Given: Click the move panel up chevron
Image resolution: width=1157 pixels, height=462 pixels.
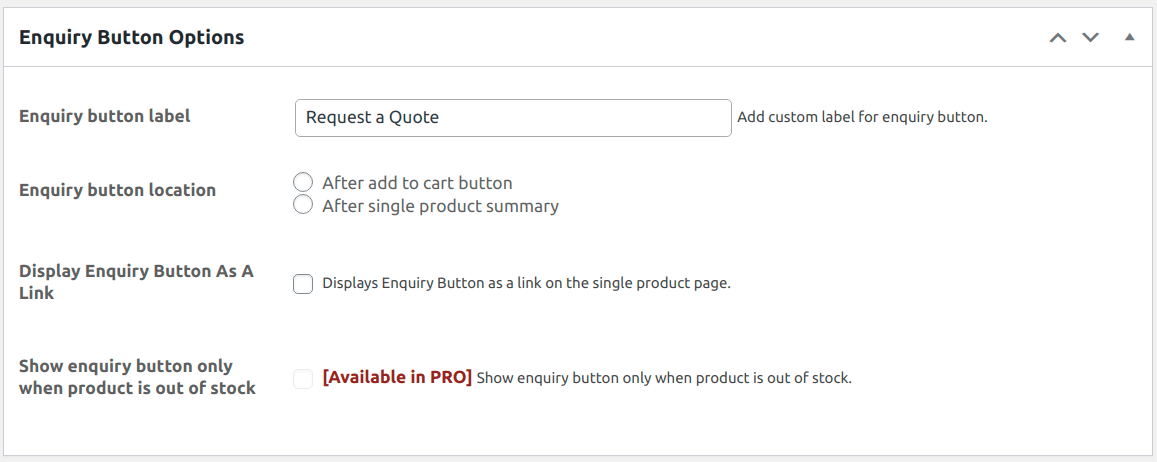Looking at the screenshot, I should click(1057, 38).
